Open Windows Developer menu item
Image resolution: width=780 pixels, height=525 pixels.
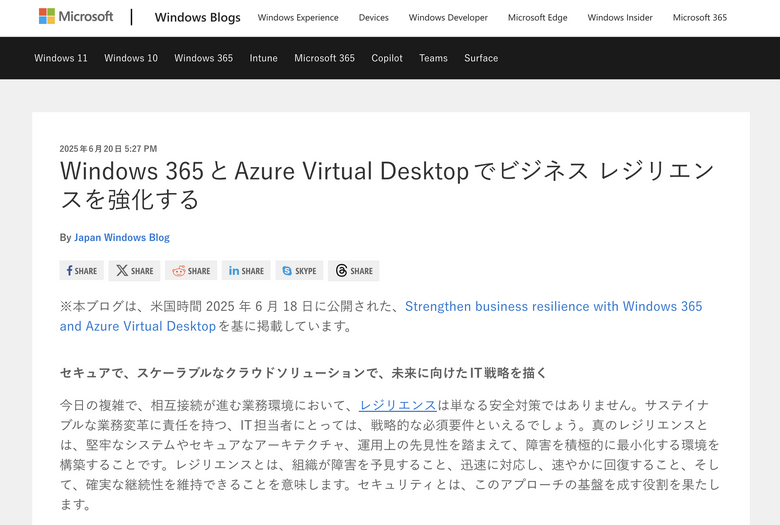[448, 17]
